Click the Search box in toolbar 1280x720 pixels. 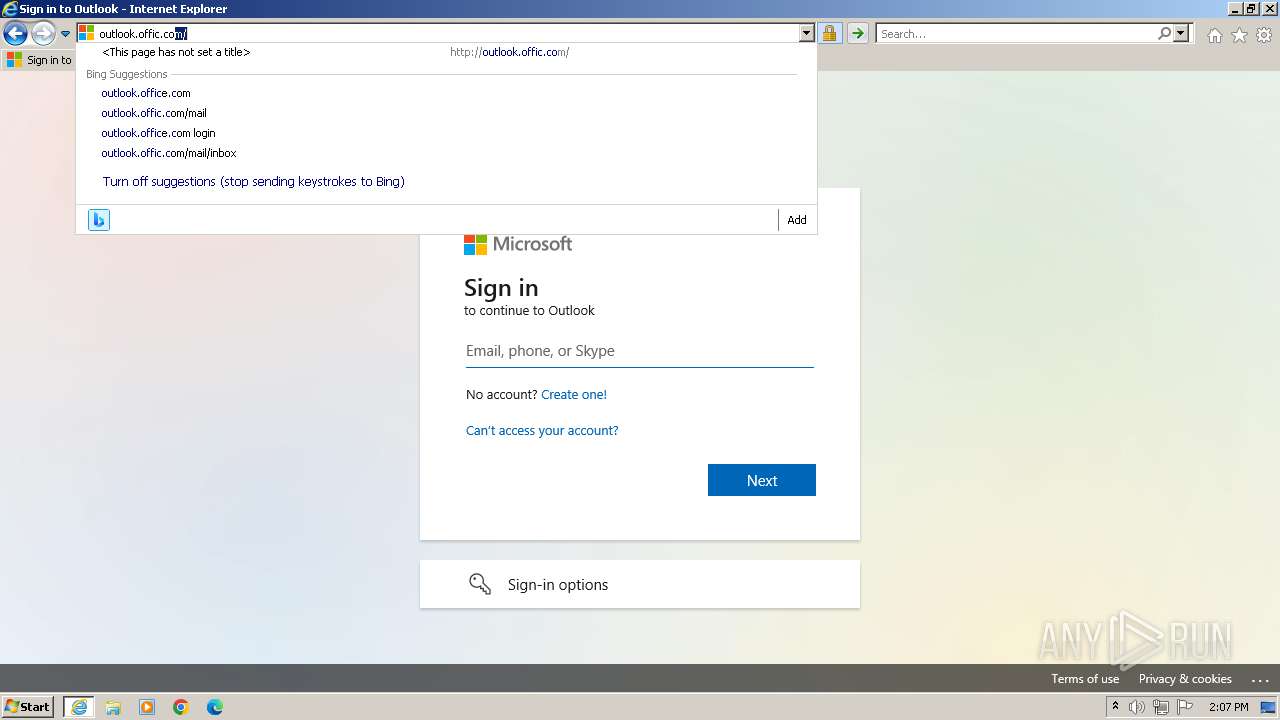[x=1016, y=34]
